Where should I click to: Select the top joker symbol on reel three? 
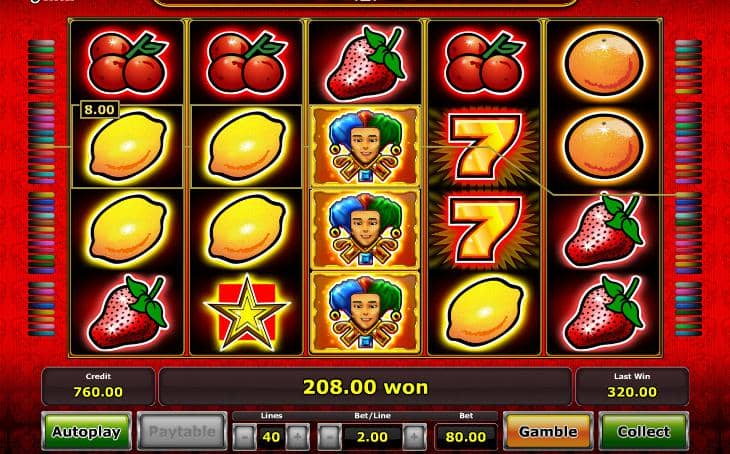[365, 146]
